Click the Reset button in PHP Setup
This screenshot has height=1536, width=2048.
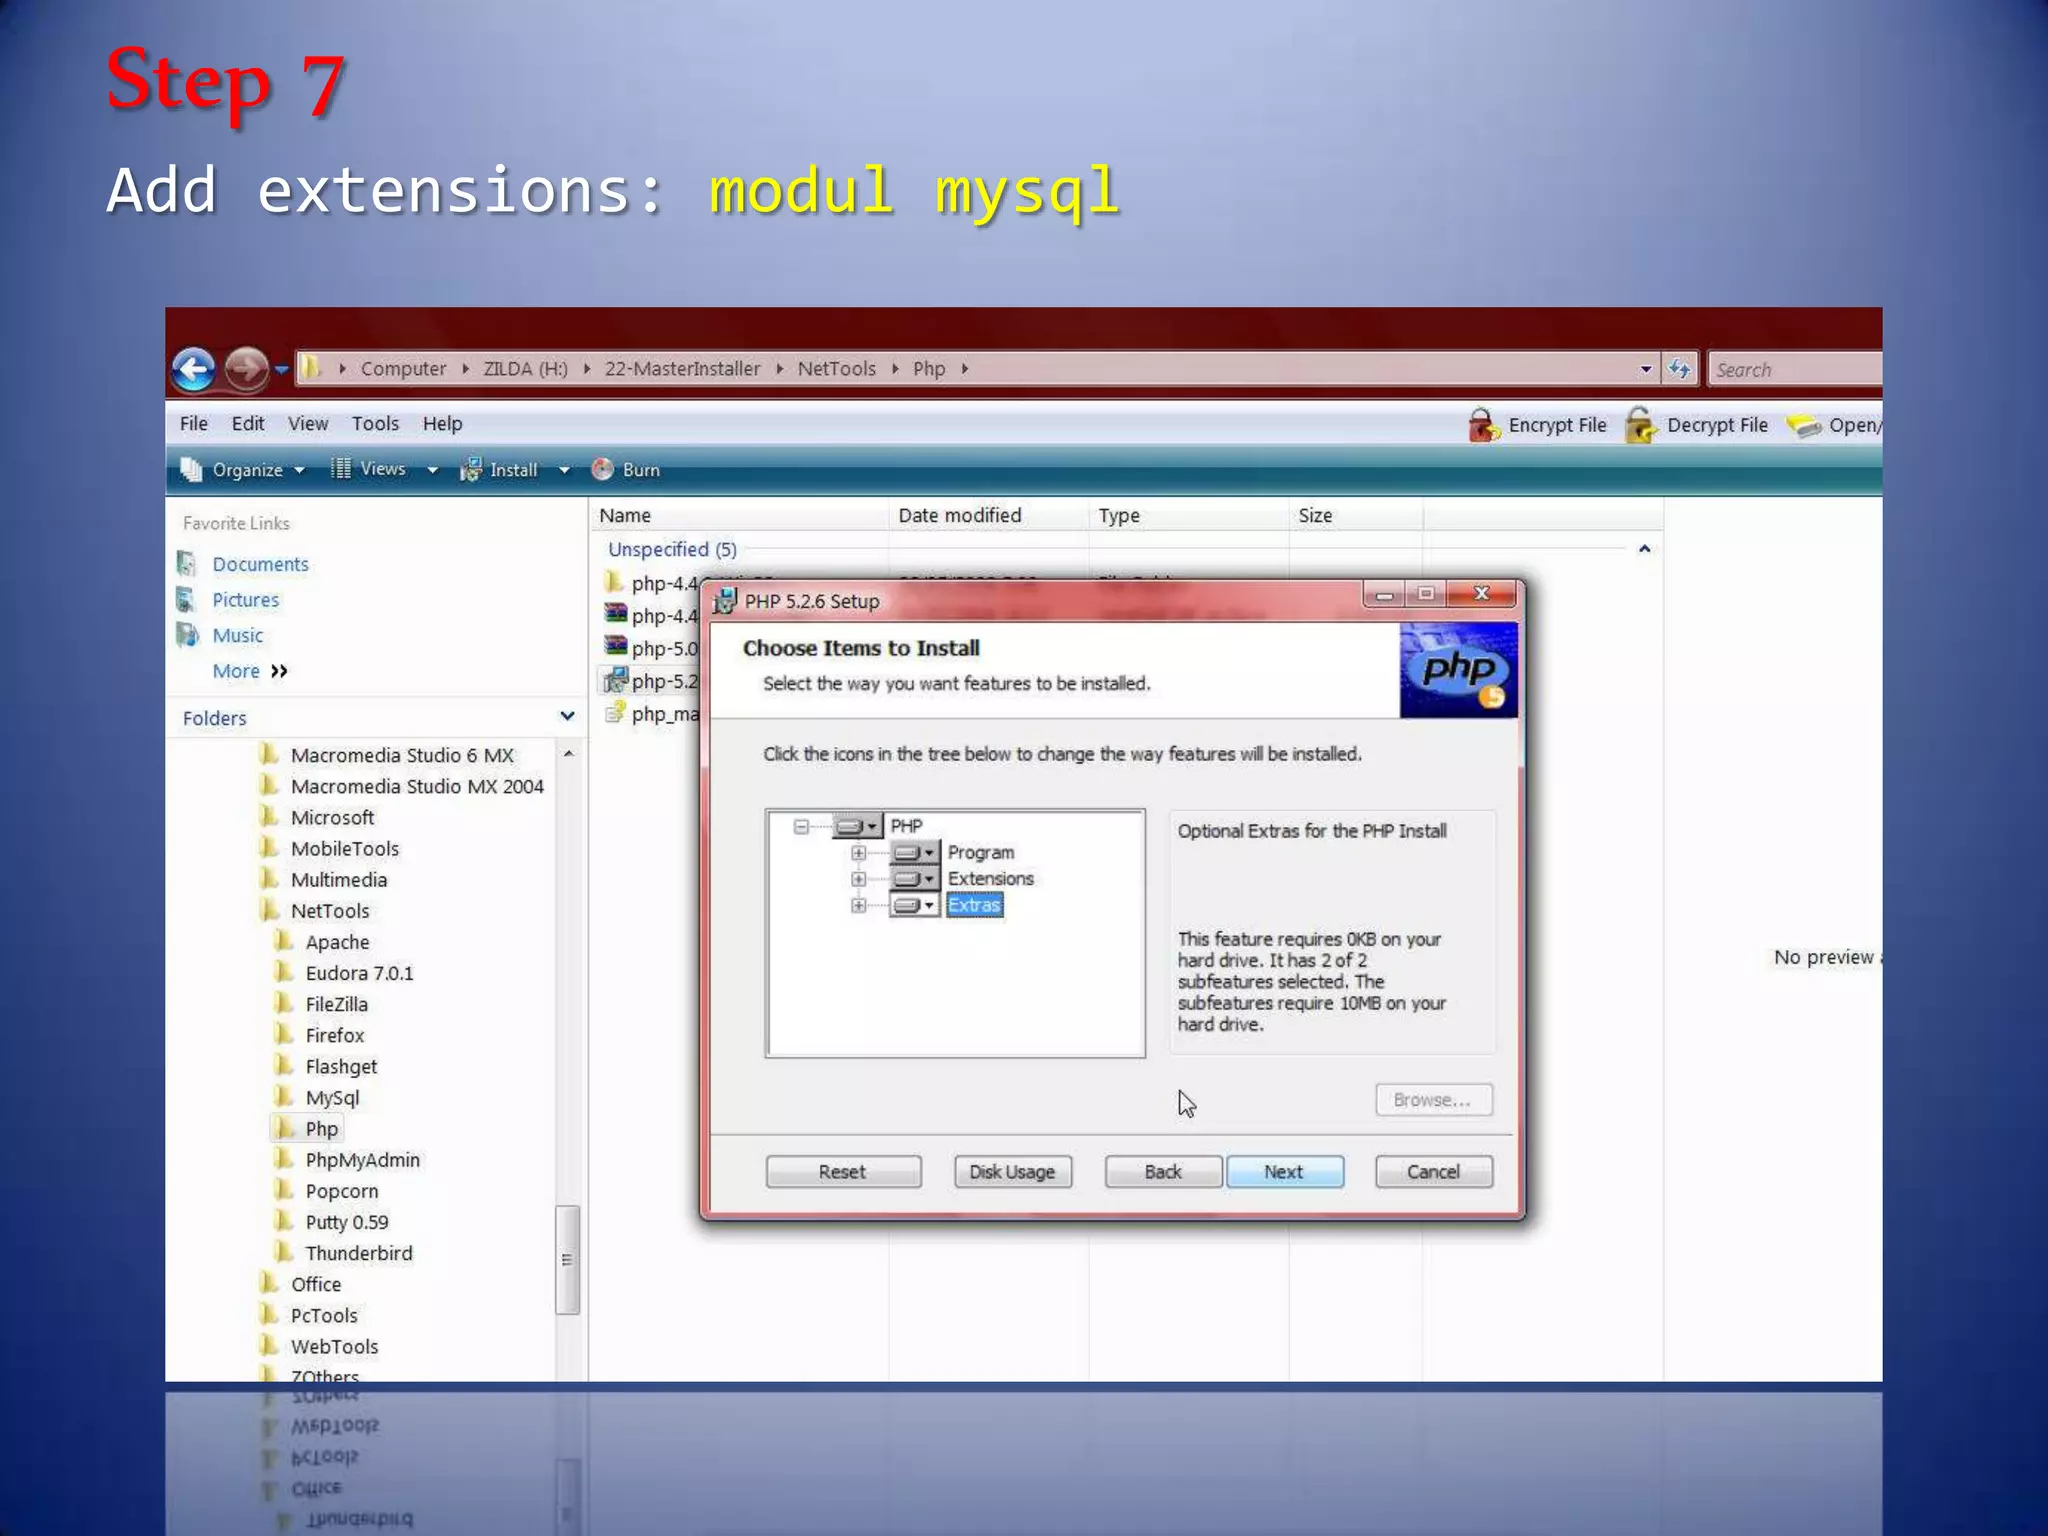tap(843, 1171)
